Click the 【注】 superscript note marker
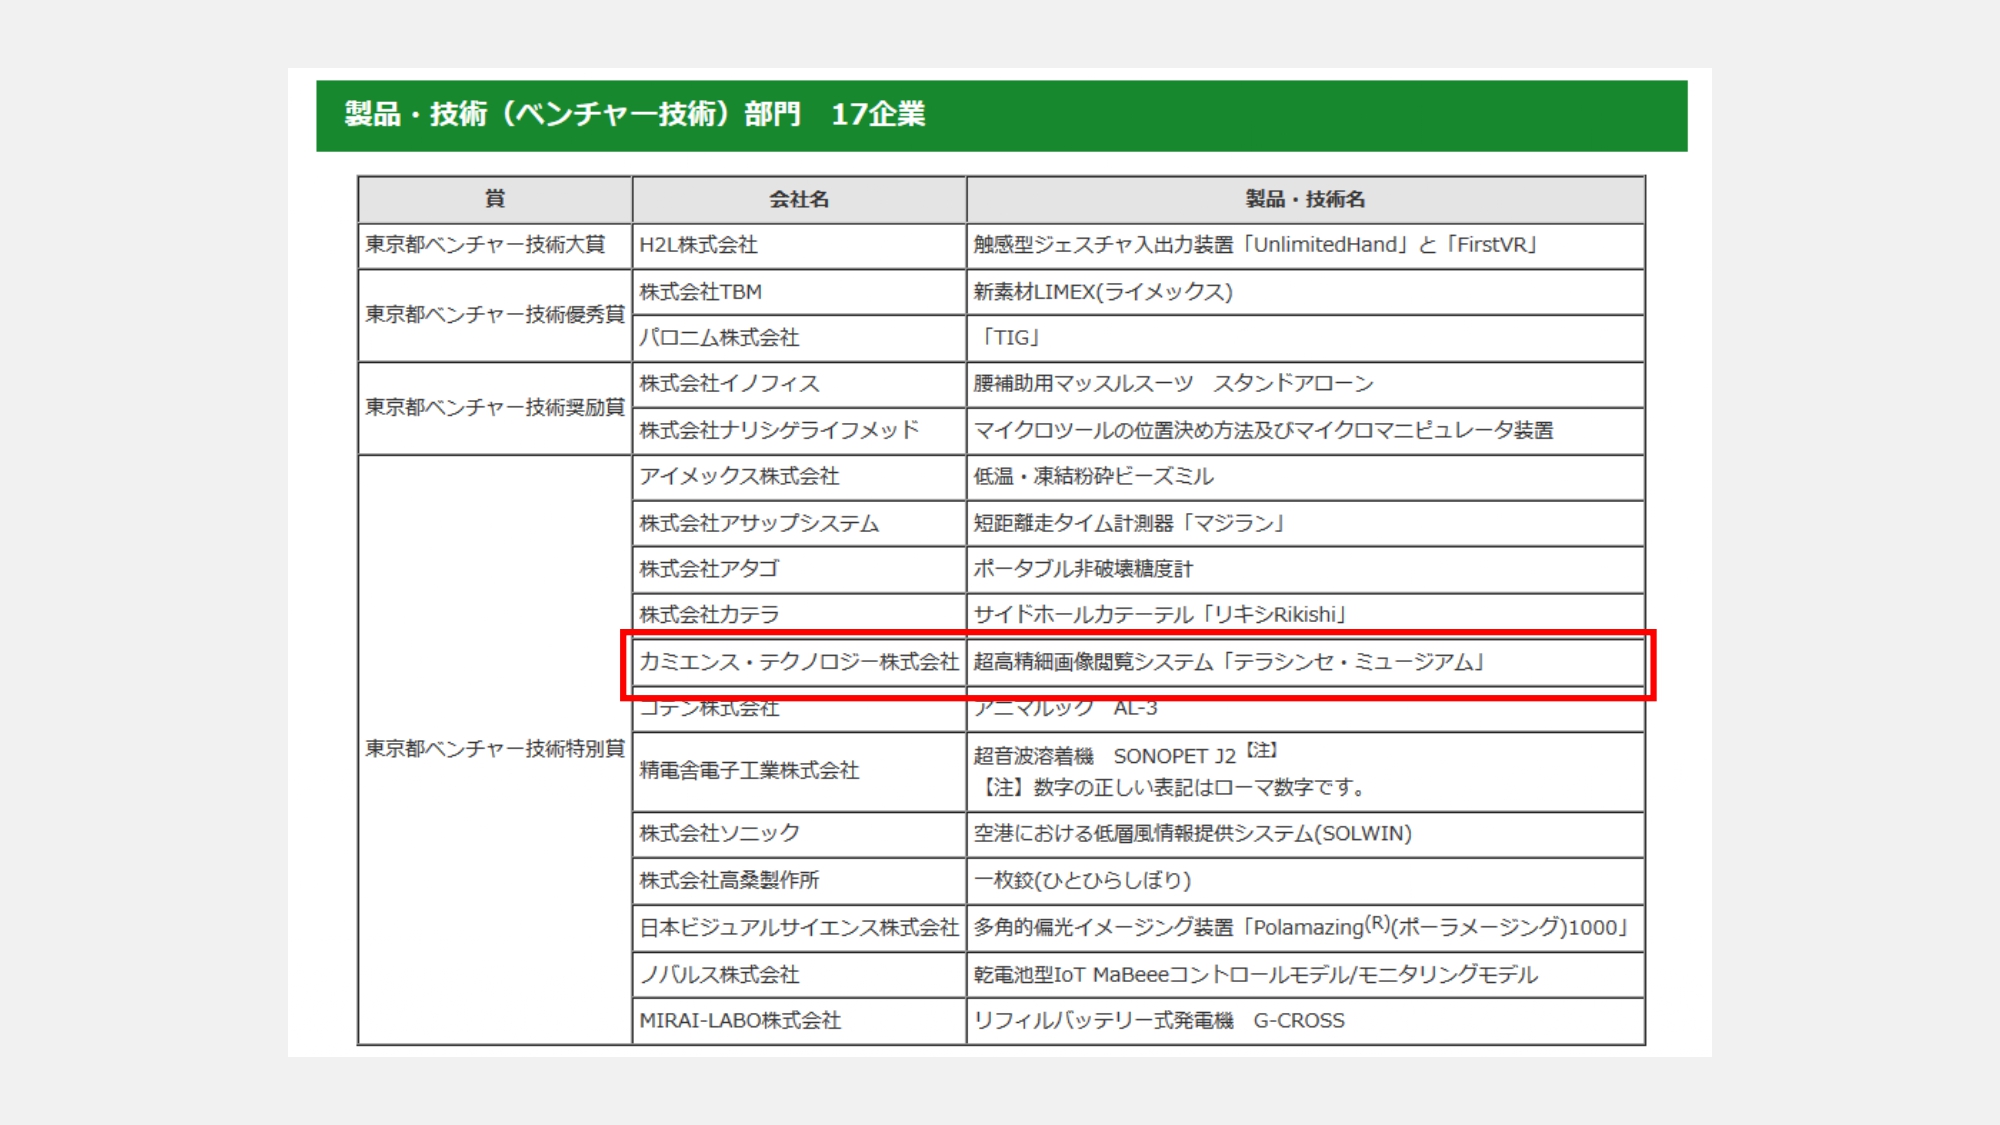The height and width of the screenshot is (1125, 2000). coord(1262,750)
